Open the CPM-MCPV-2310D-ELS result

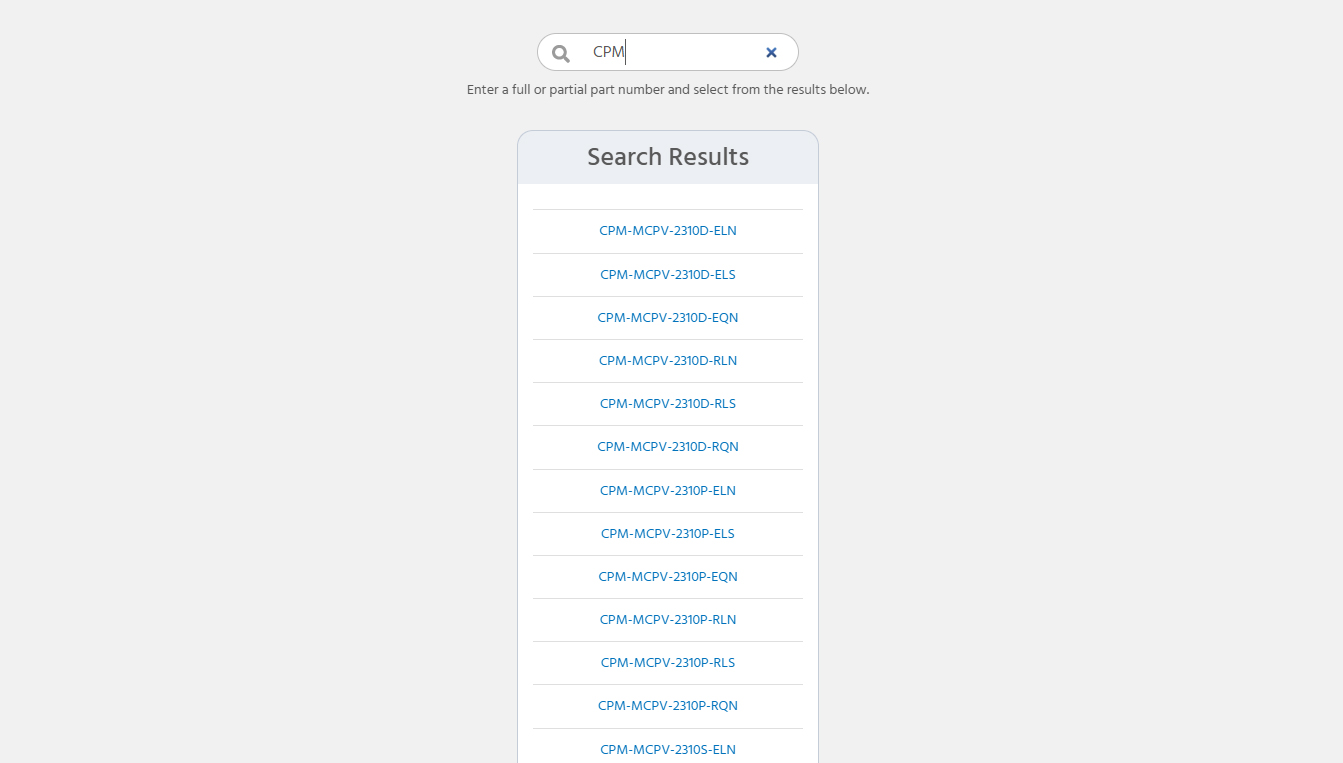[667, 274]
